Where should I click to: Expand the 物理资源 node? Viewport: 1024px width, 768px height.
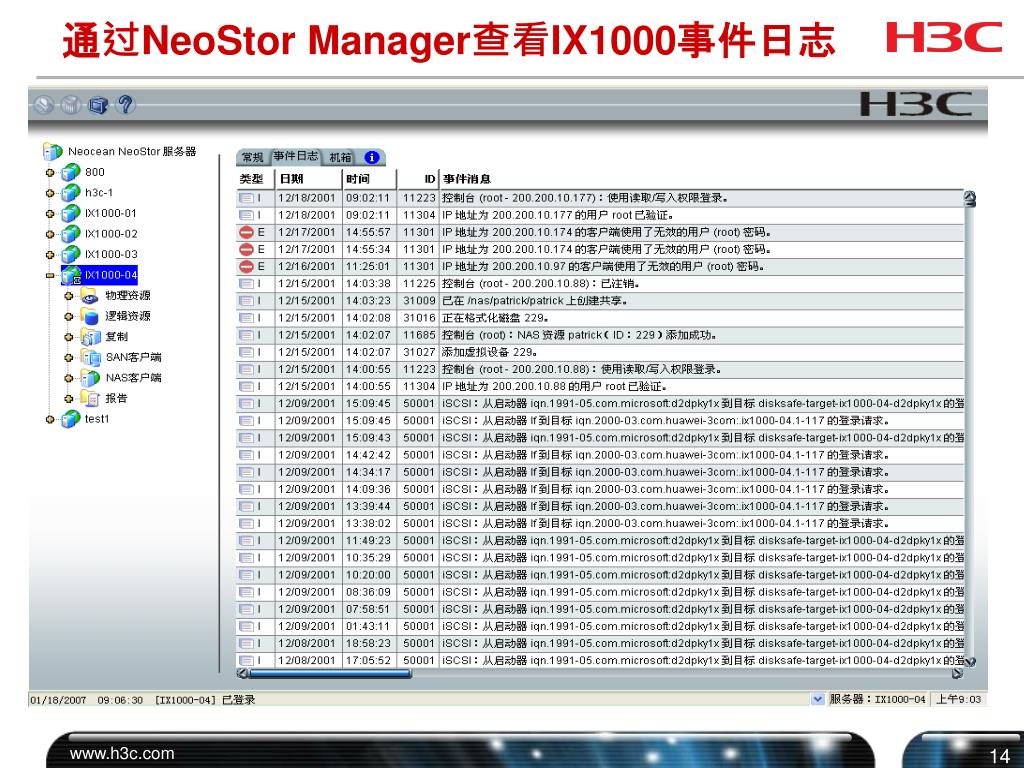[x=69, y=296]
